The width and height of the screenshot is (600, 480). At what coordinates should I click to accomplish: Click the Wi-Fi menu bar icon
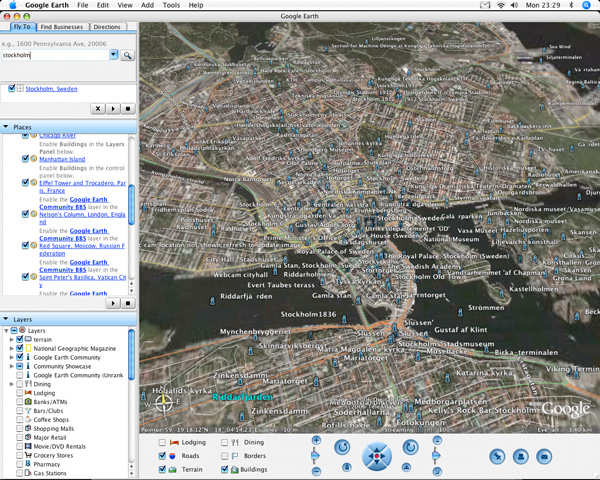pos(501,5)
